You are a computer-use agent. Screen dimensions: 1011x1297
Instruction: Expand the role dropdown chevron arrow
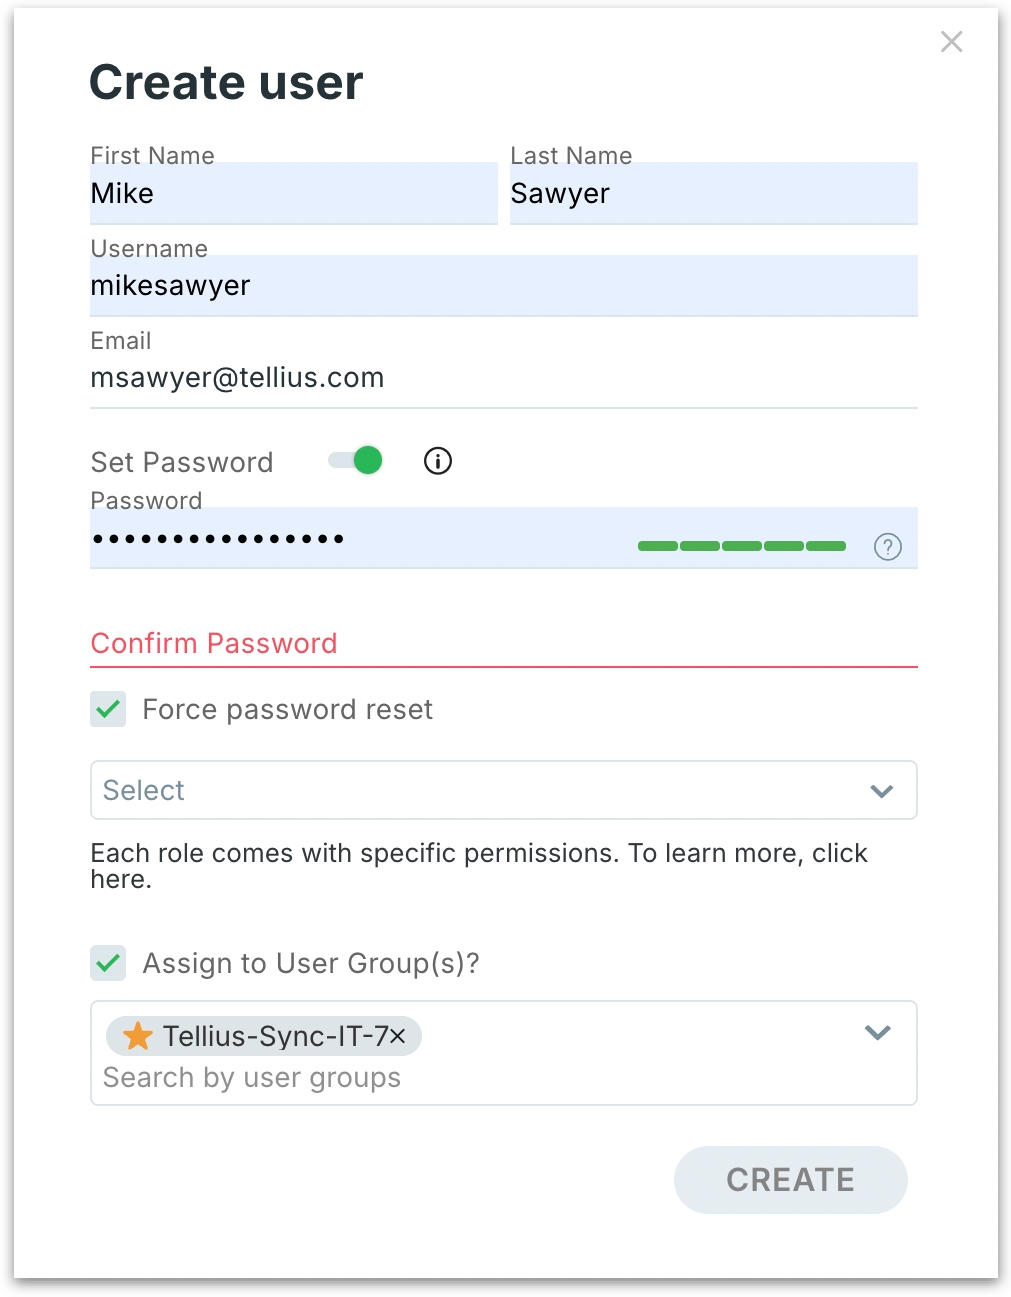(881, 791)
